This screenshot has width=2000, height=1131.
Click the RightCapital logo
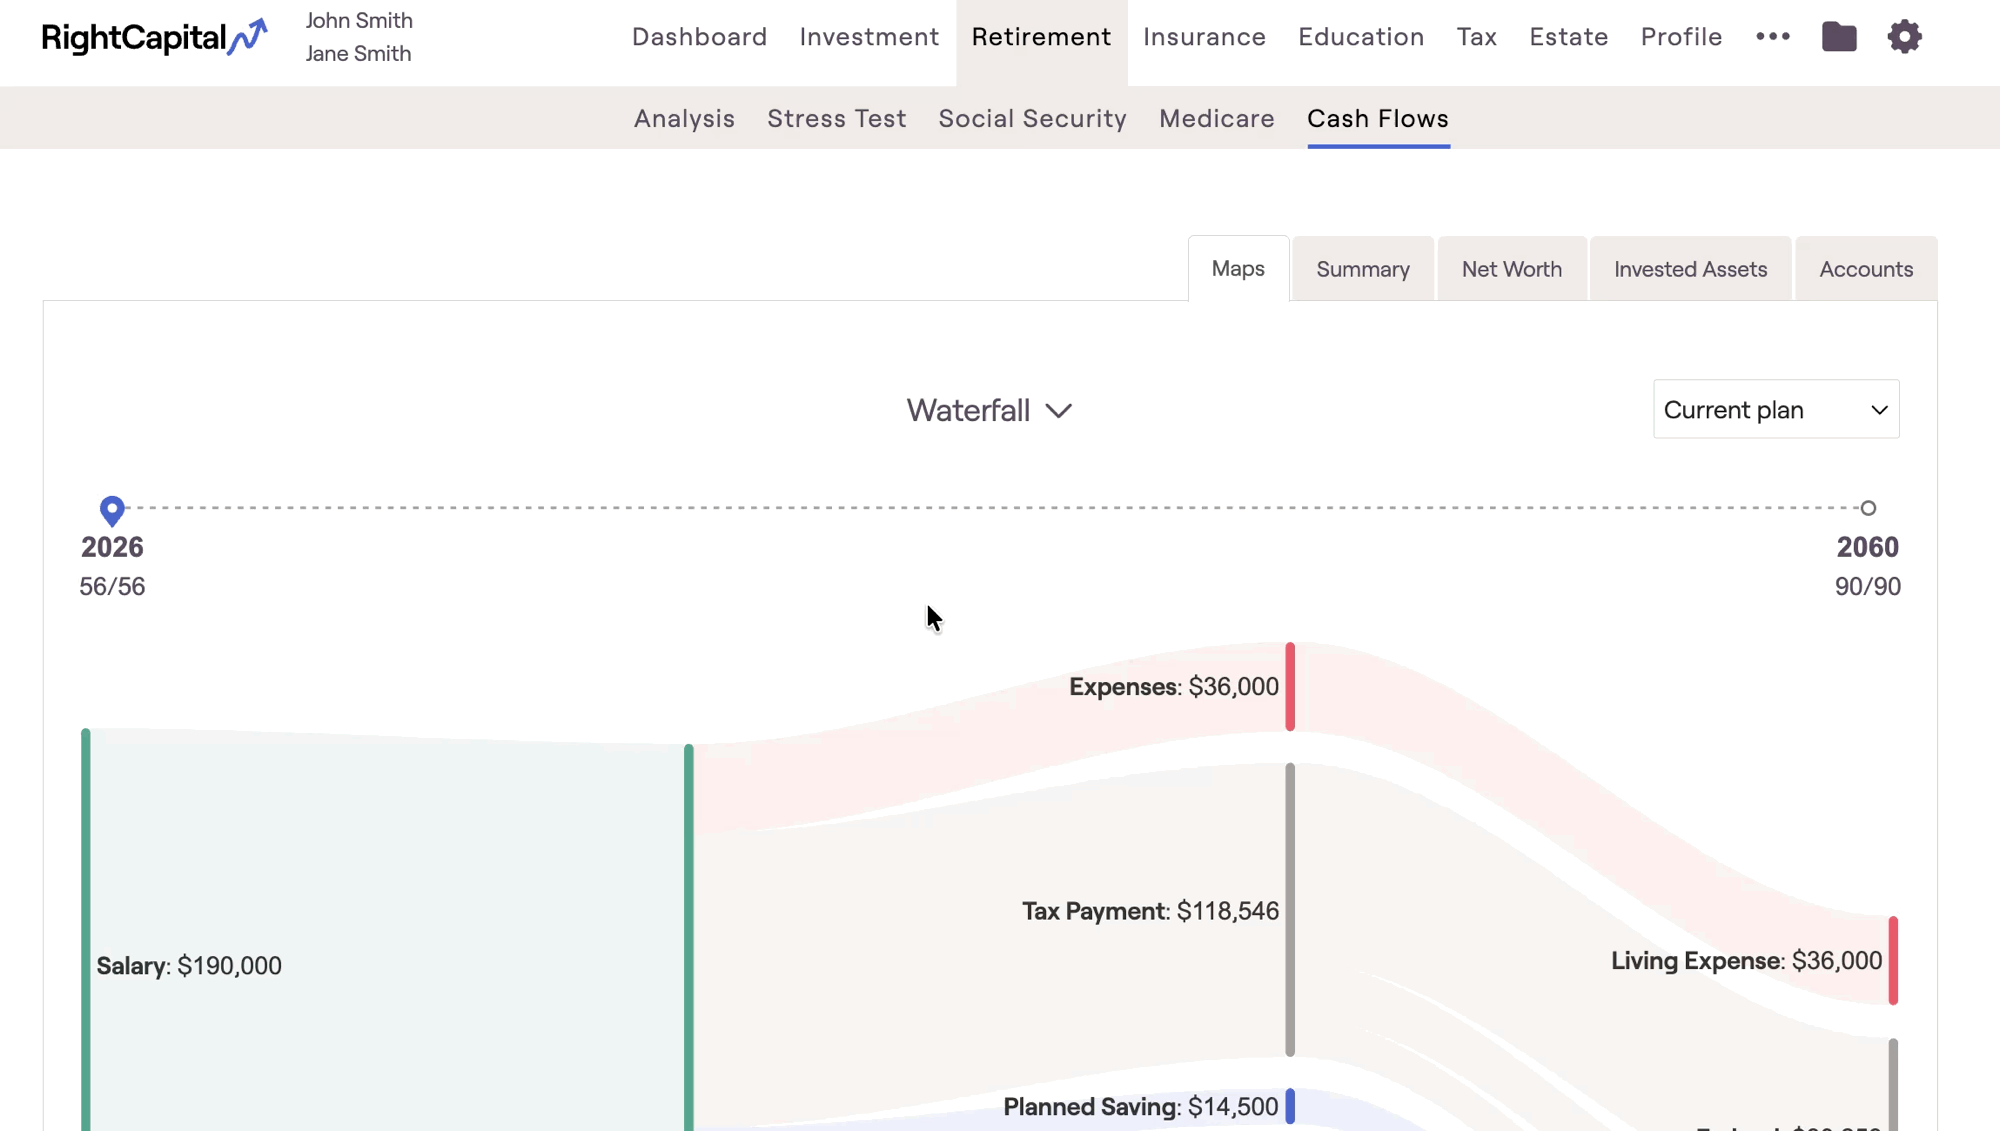point(154,38)
